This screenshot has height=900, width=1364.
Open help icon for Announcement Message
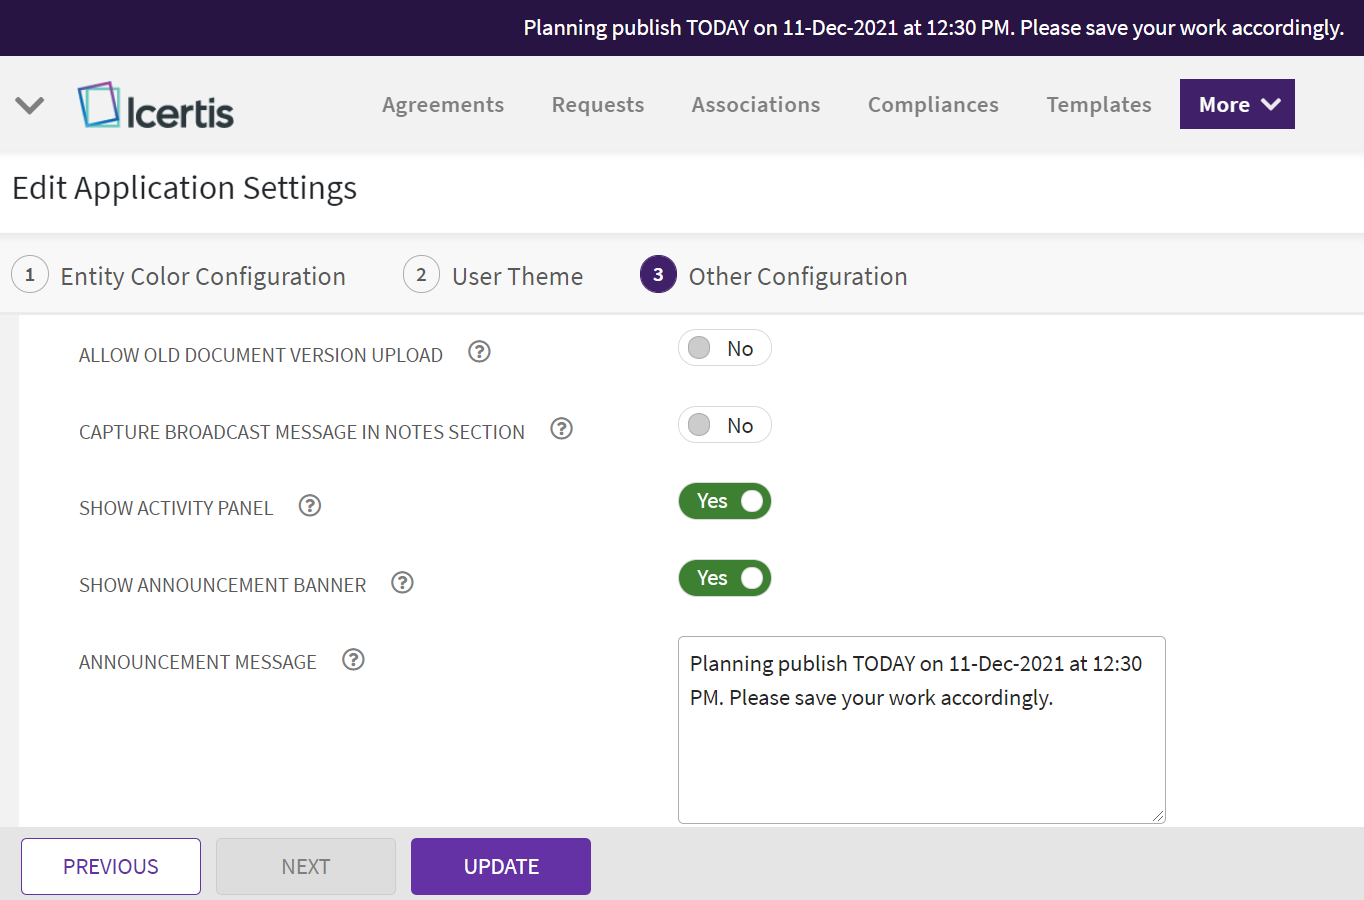click(x=353, y=660)
